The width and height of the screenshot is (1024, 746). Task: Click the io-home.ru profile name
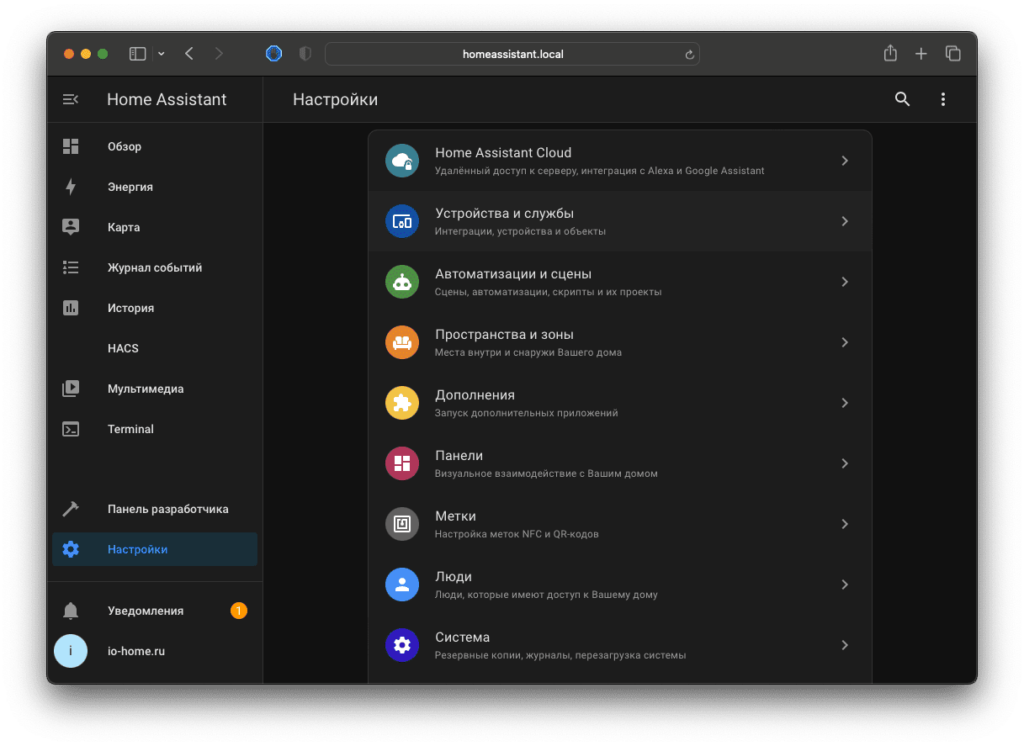tap(136, 651)
